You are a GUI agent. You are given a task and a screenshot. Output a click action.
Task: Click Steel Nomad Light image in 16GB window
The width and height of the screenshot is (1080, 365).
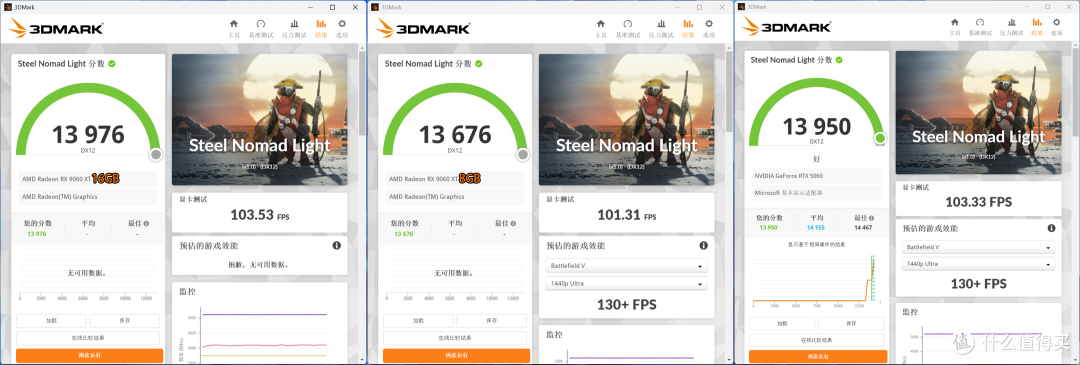259,121
